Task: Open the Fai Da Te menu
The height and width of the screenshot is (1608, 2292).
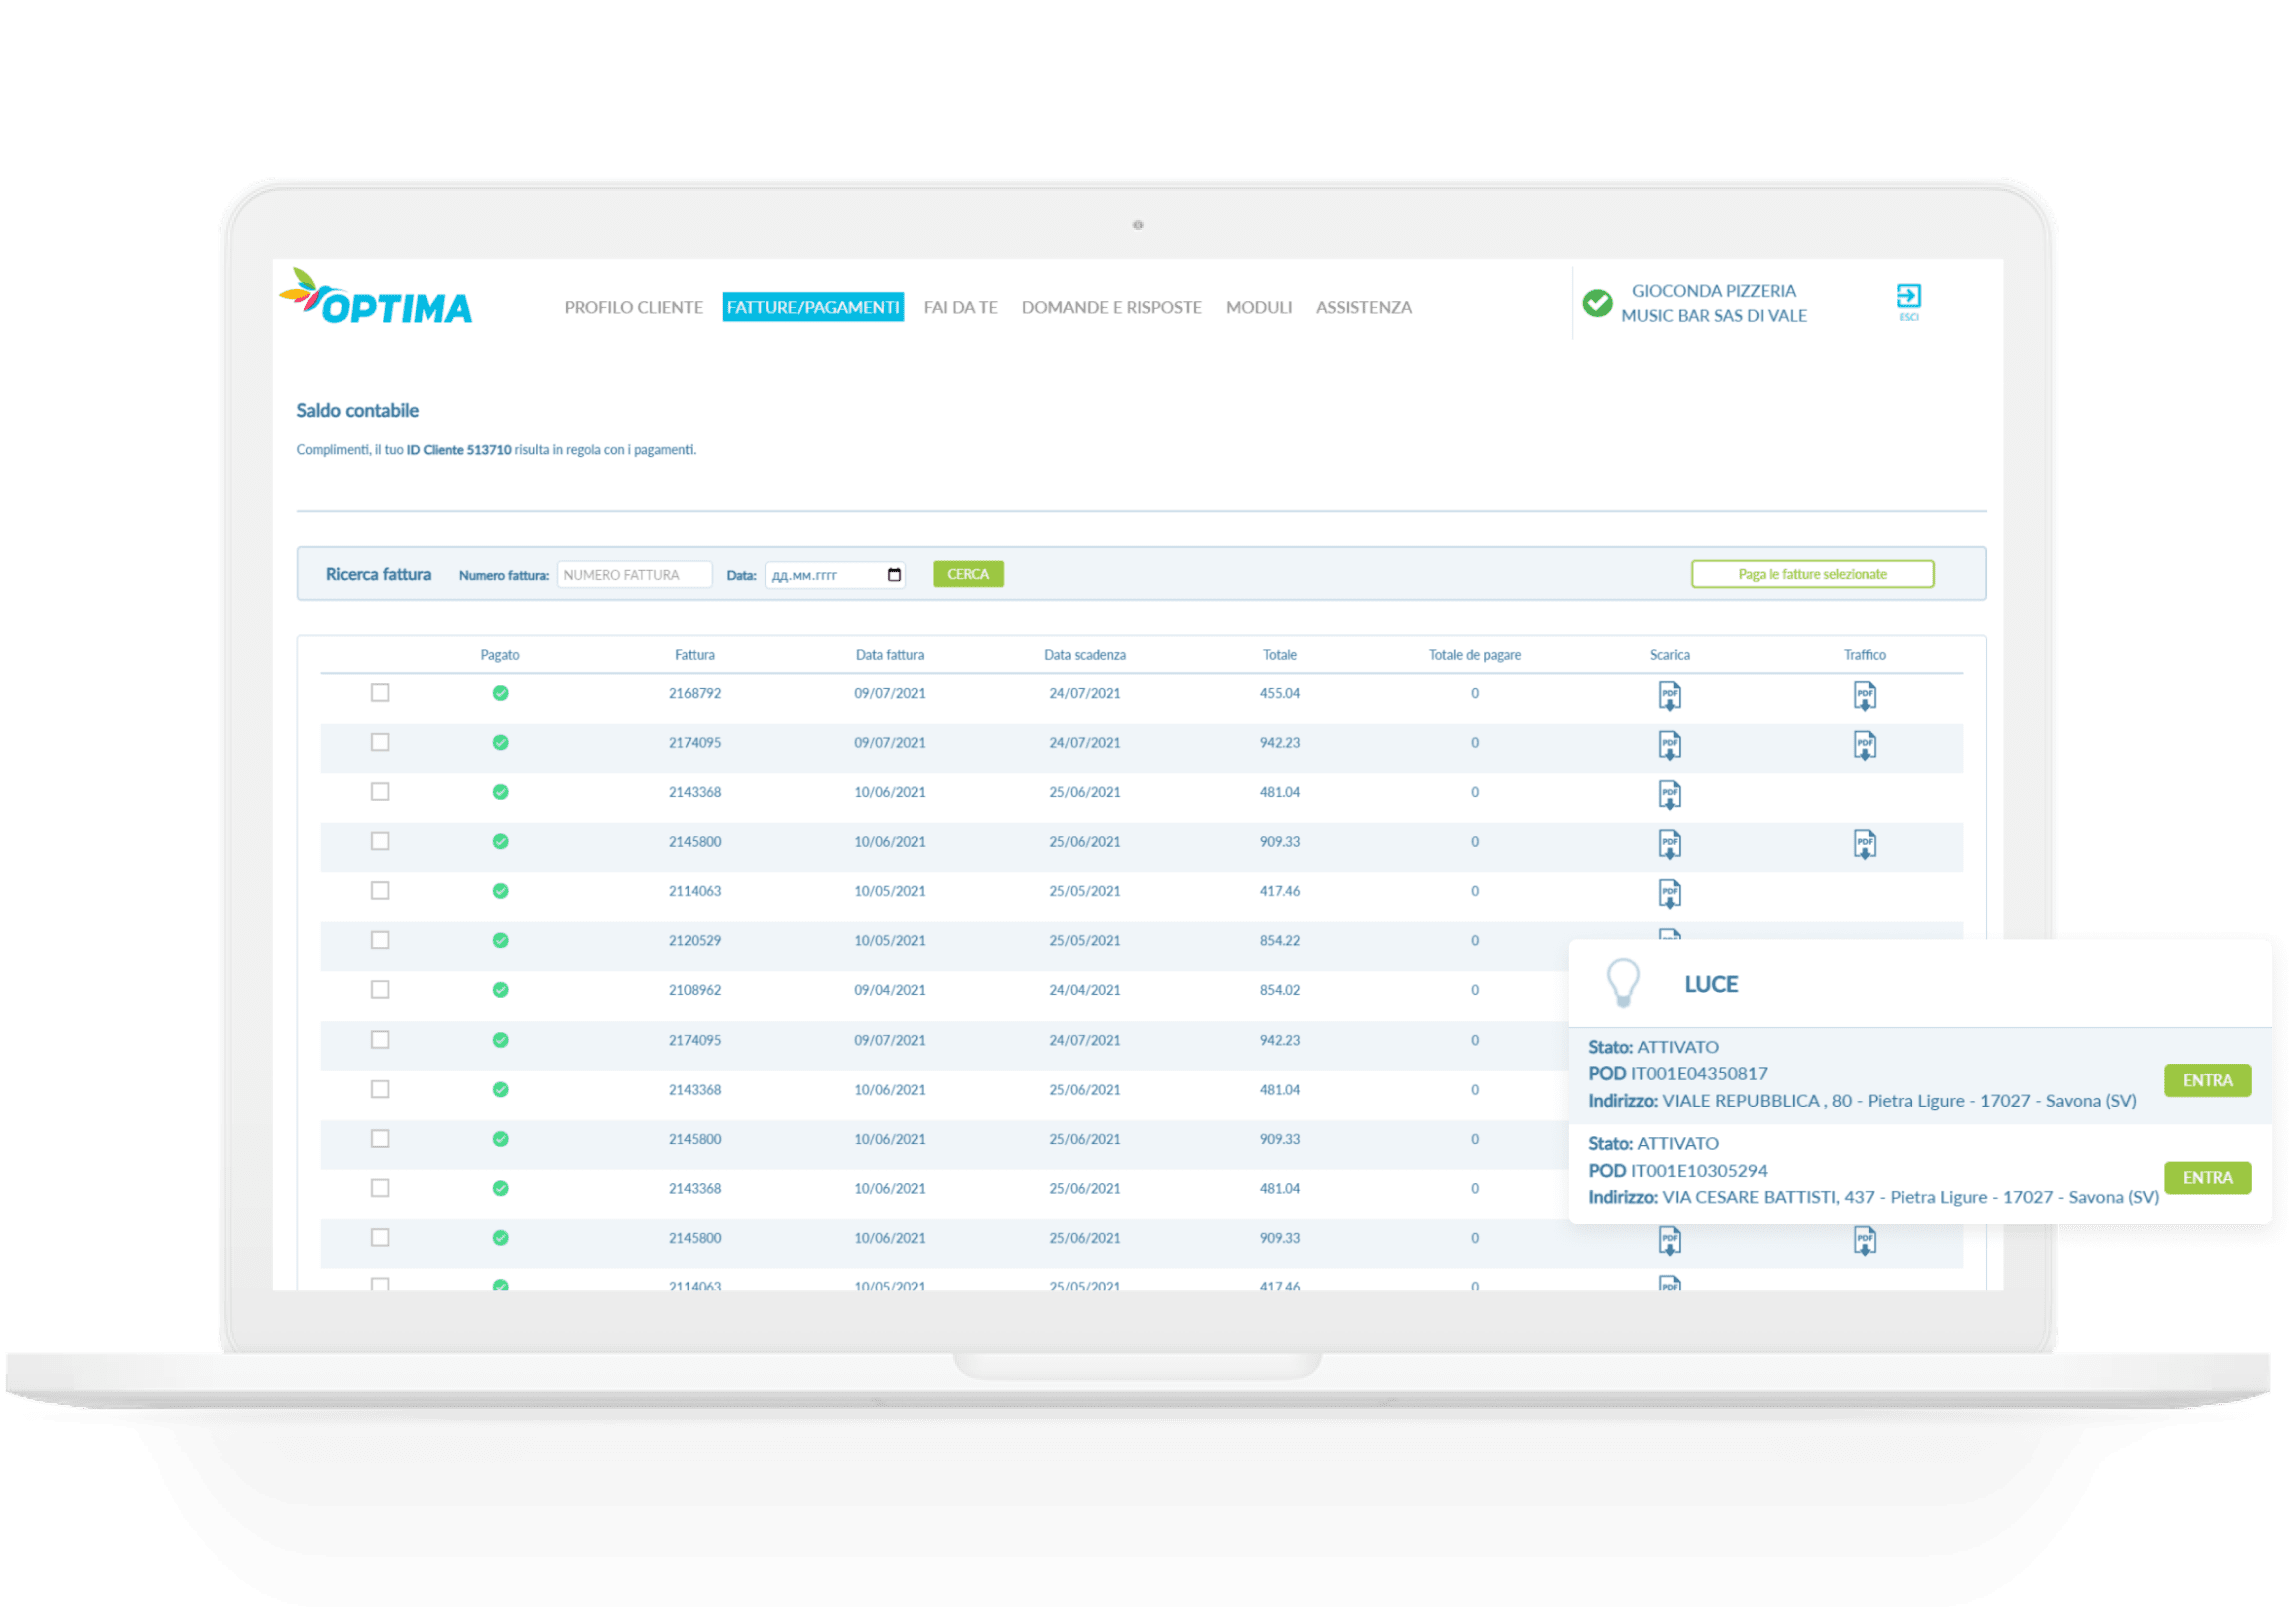Action: pos(960,308)
